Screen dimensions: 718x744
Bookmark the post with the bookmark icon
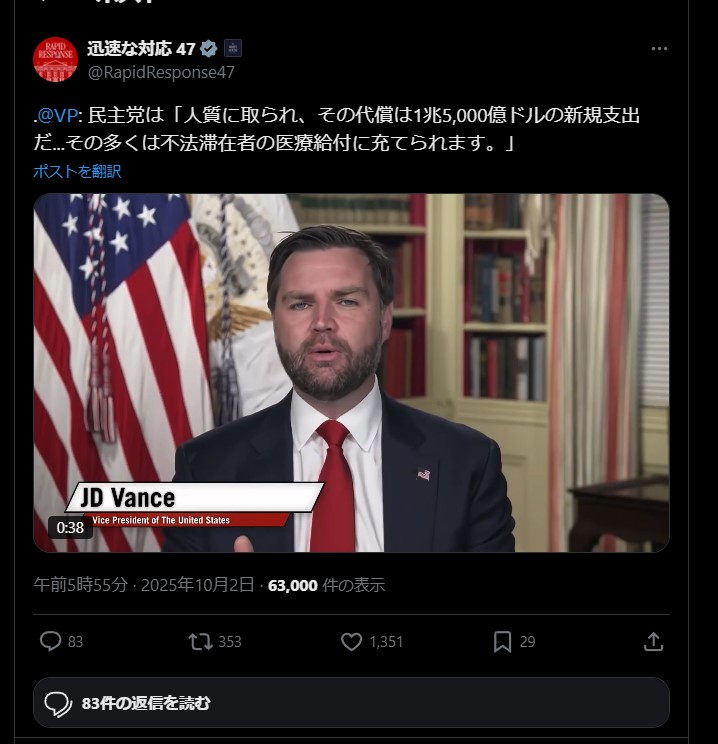pos(503,642)
